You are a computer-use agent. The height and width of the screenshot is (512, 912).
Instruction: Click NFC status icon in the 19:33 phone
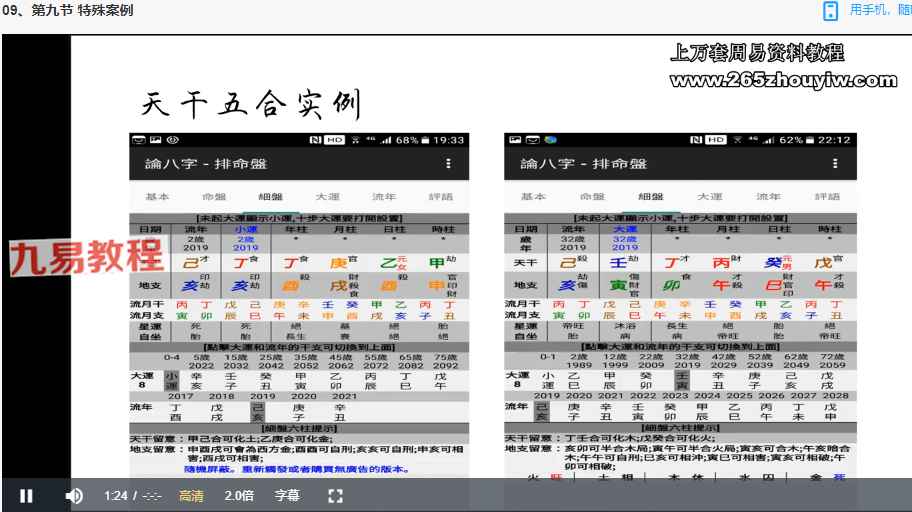click(315, 140)
